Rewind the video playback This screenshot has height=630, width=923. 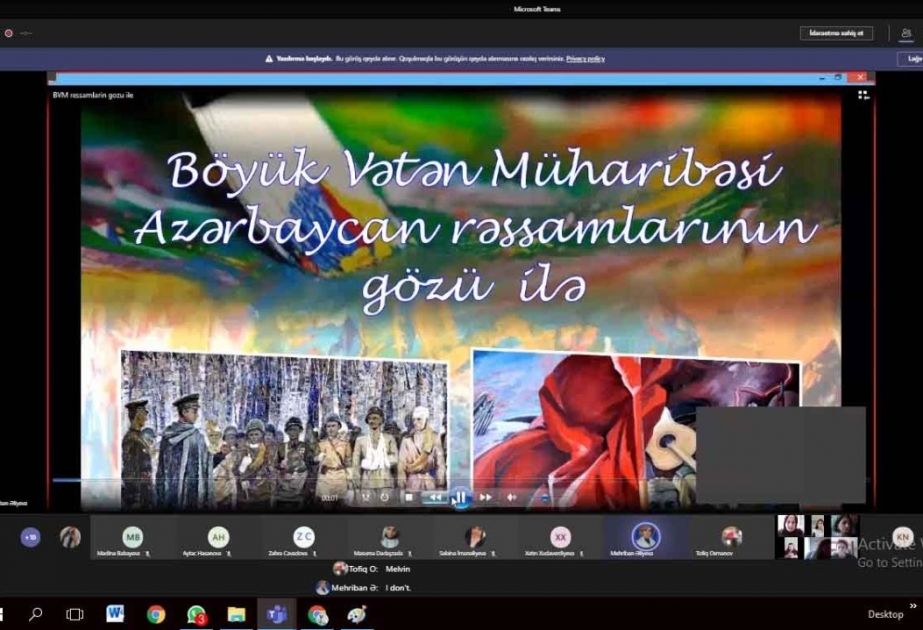(435, 498)
